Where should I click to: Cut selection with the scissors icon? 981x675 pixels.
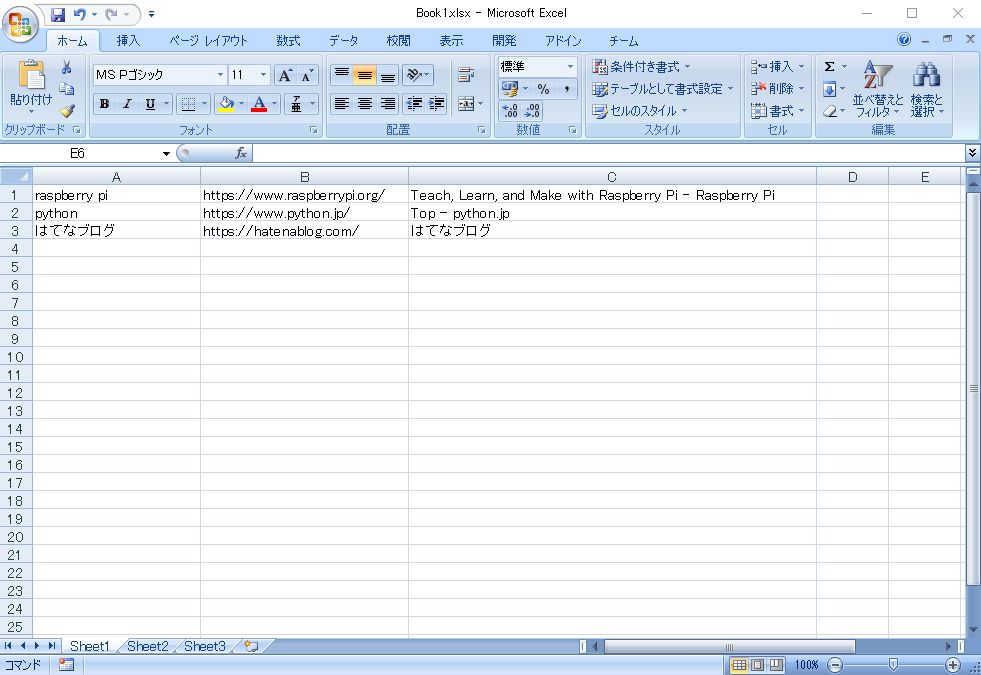coord(66,68)
